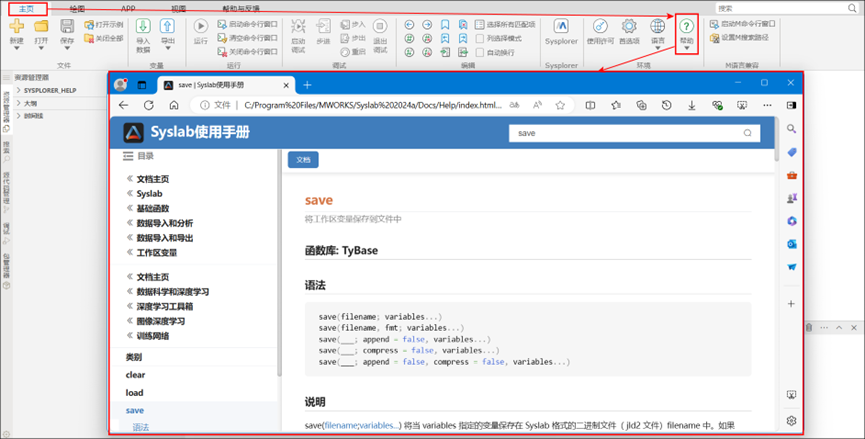
Task: Click the 步入 (Step Into) icon
Action: click(345, 24)
